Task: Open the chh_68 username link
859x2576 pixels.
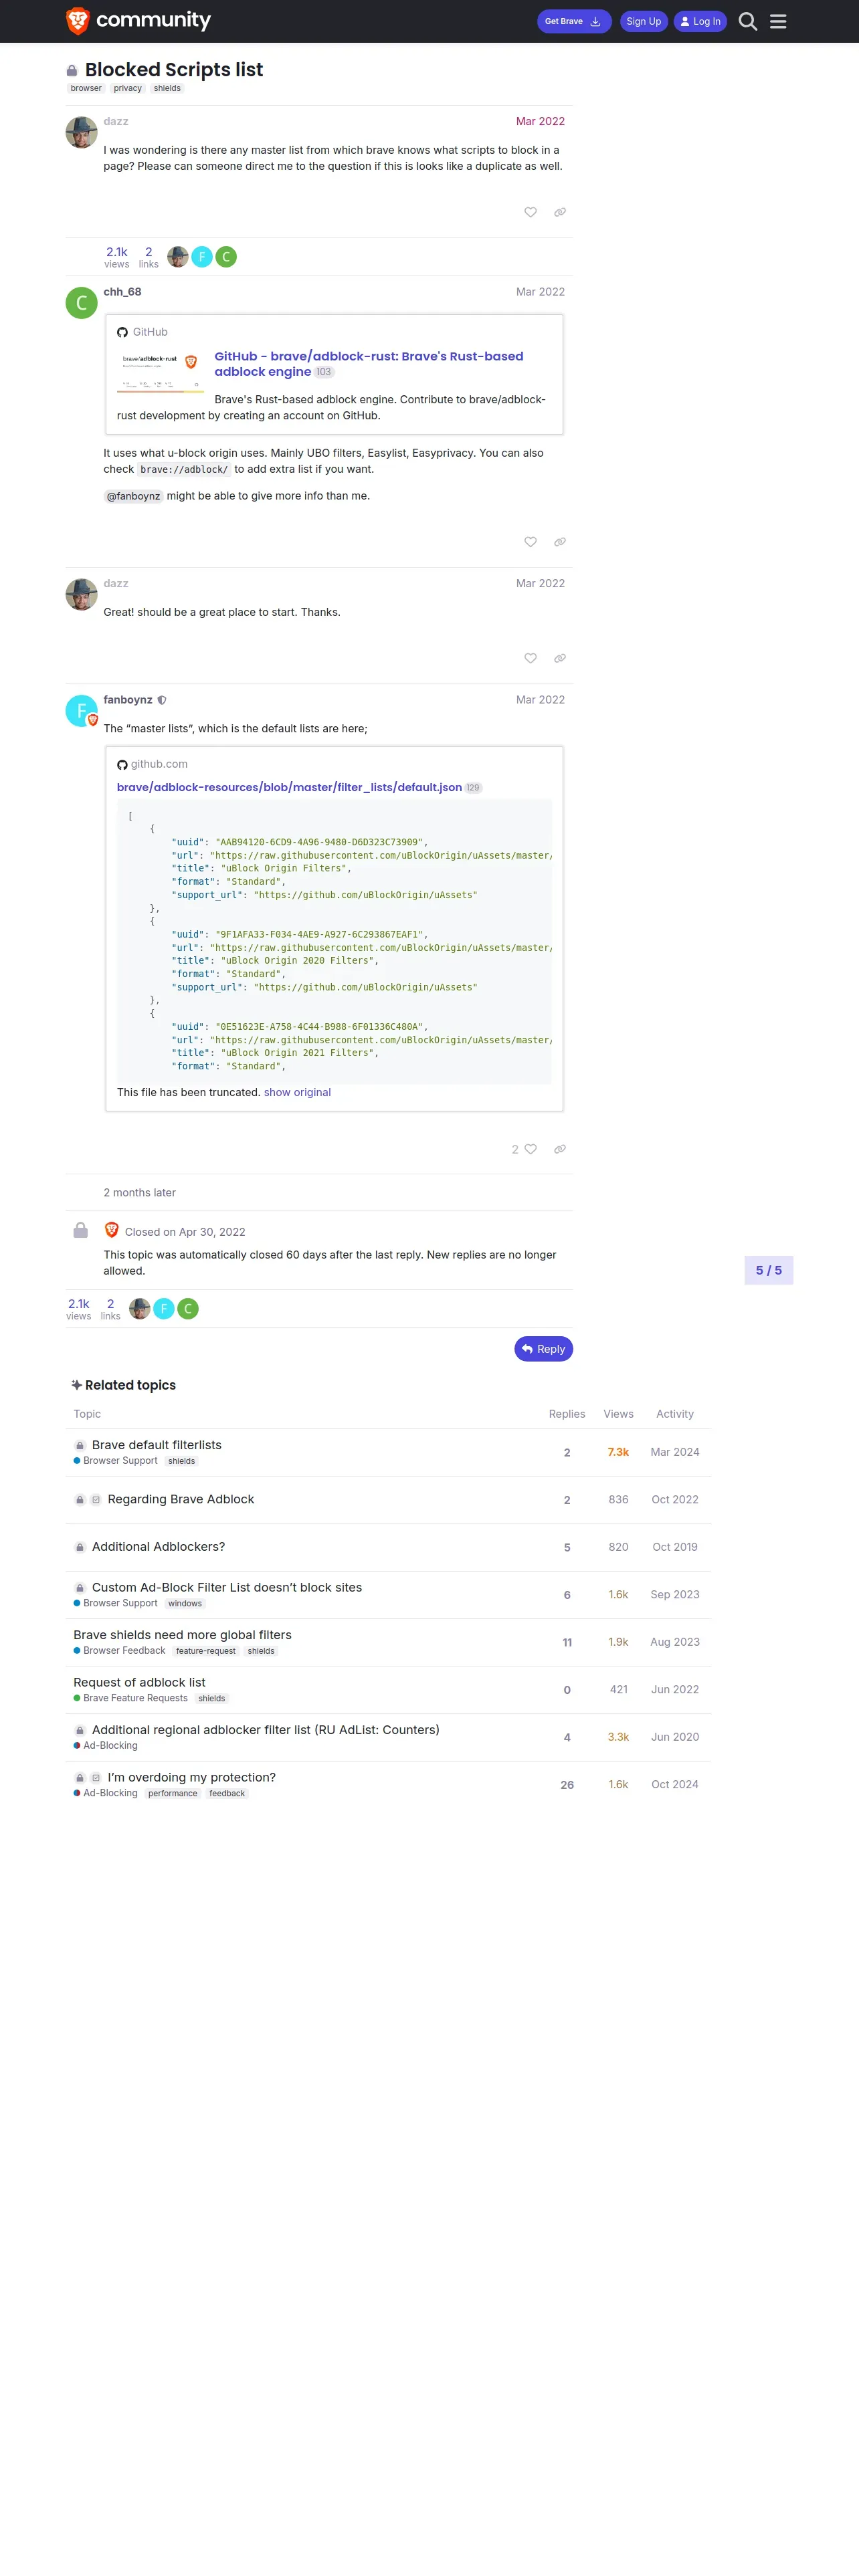Action: (122, 292)
